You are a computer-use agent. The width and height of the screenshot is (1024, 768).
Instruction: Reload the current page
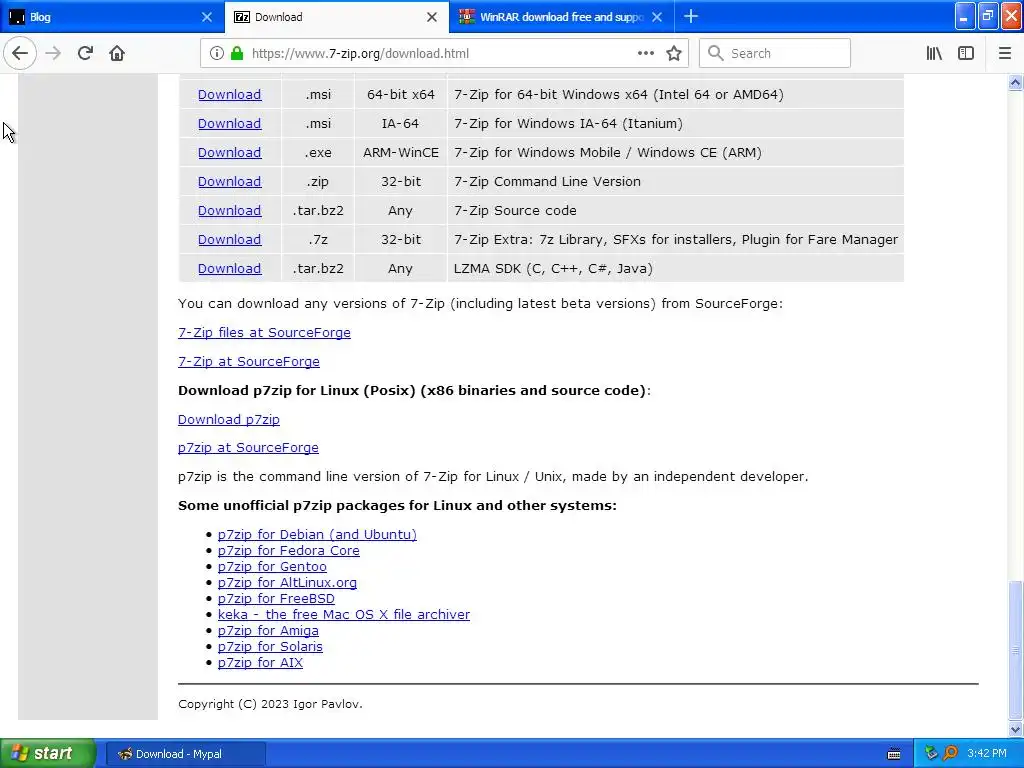pos(85,54)
